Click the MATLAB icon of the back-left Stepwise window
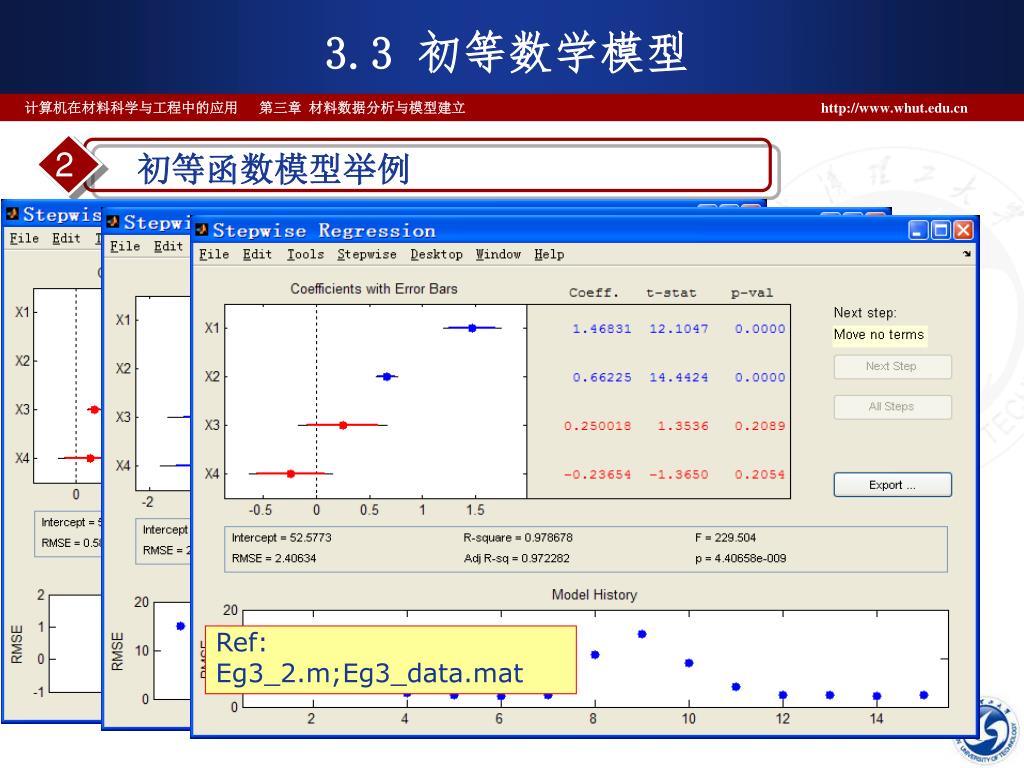 click(x=12, y=214)
